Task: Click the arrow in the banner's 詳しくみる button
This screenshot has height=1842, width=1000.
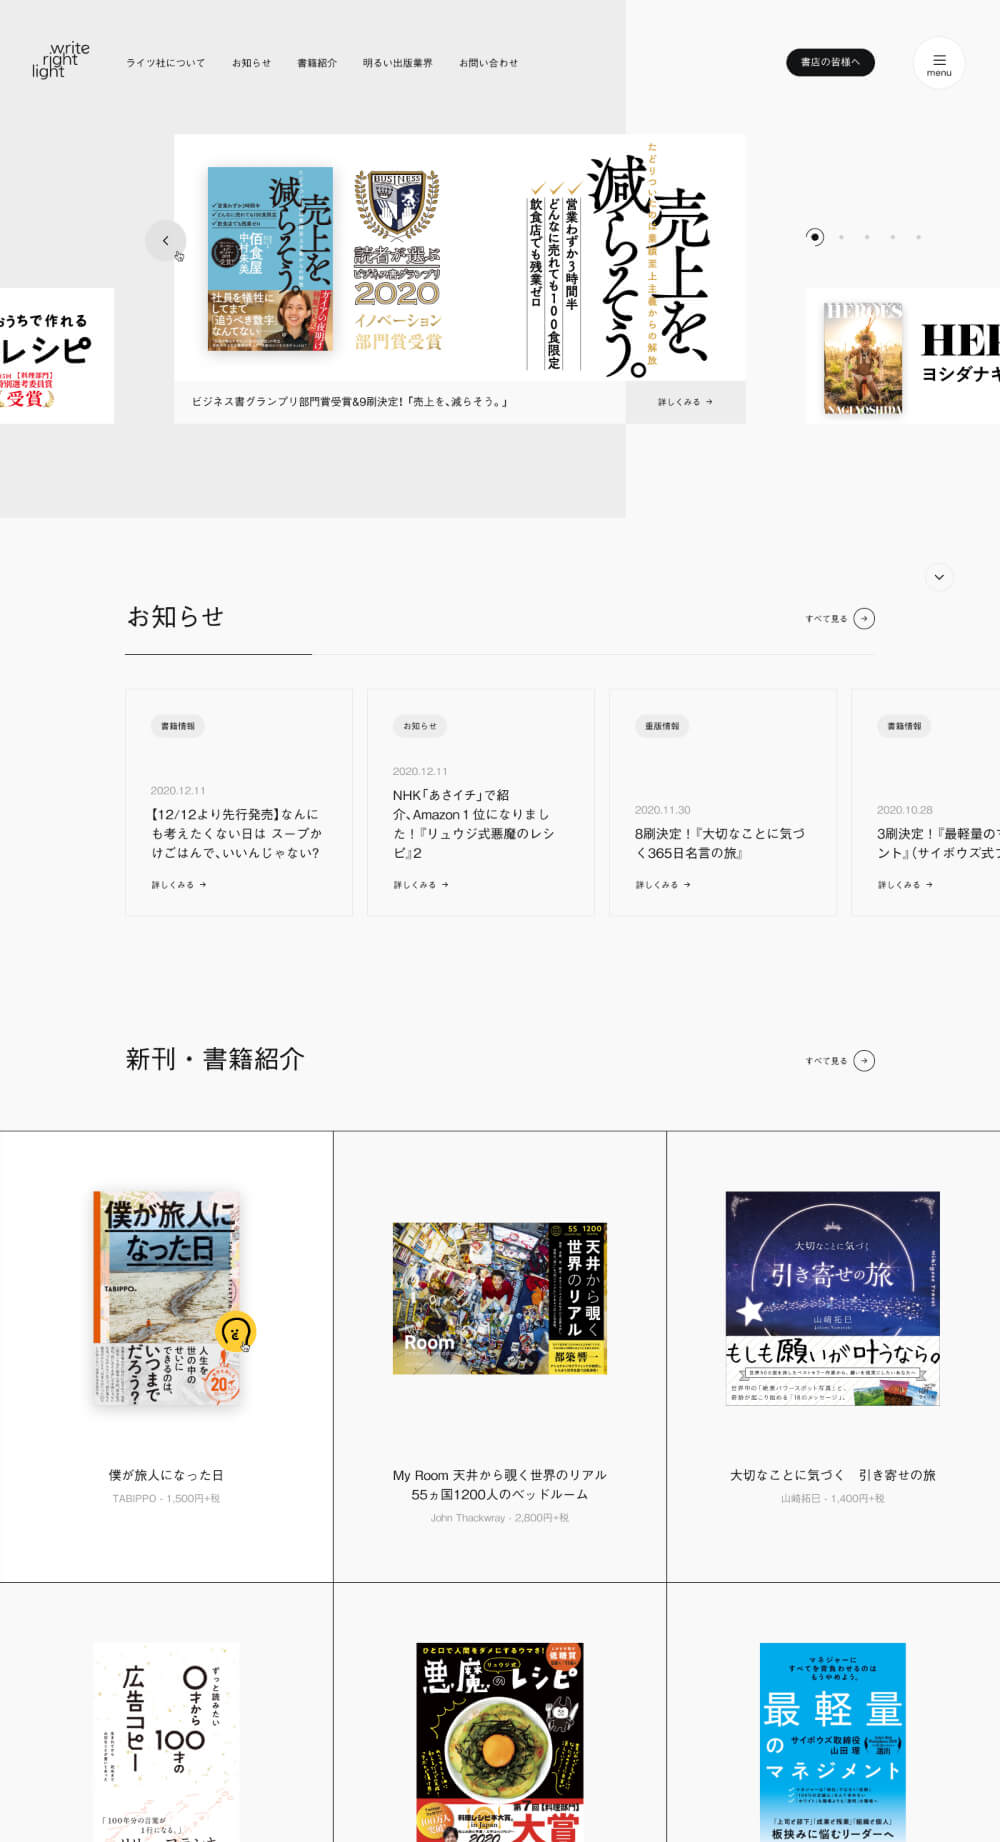Action: [709, 402]
